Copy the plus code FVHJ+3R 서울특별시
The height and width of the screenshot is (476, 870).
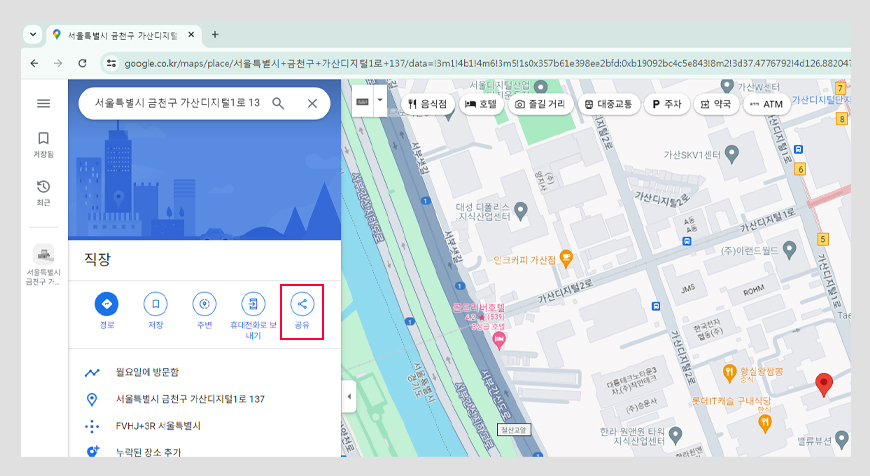coord(204,426)
